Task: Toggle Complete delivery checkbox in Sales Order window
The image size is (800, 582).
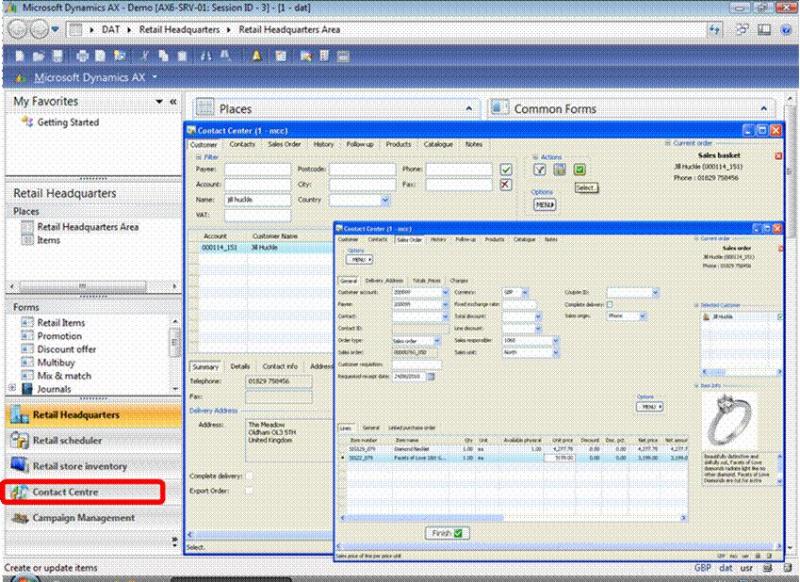Action: pos(610,305)
